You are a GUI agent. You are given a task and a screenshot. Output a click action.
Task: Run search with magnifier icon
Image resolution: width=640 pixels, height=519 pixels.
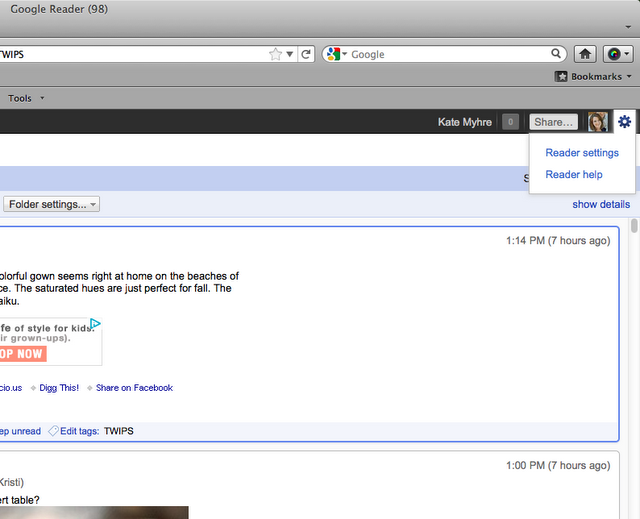point(556,53)
